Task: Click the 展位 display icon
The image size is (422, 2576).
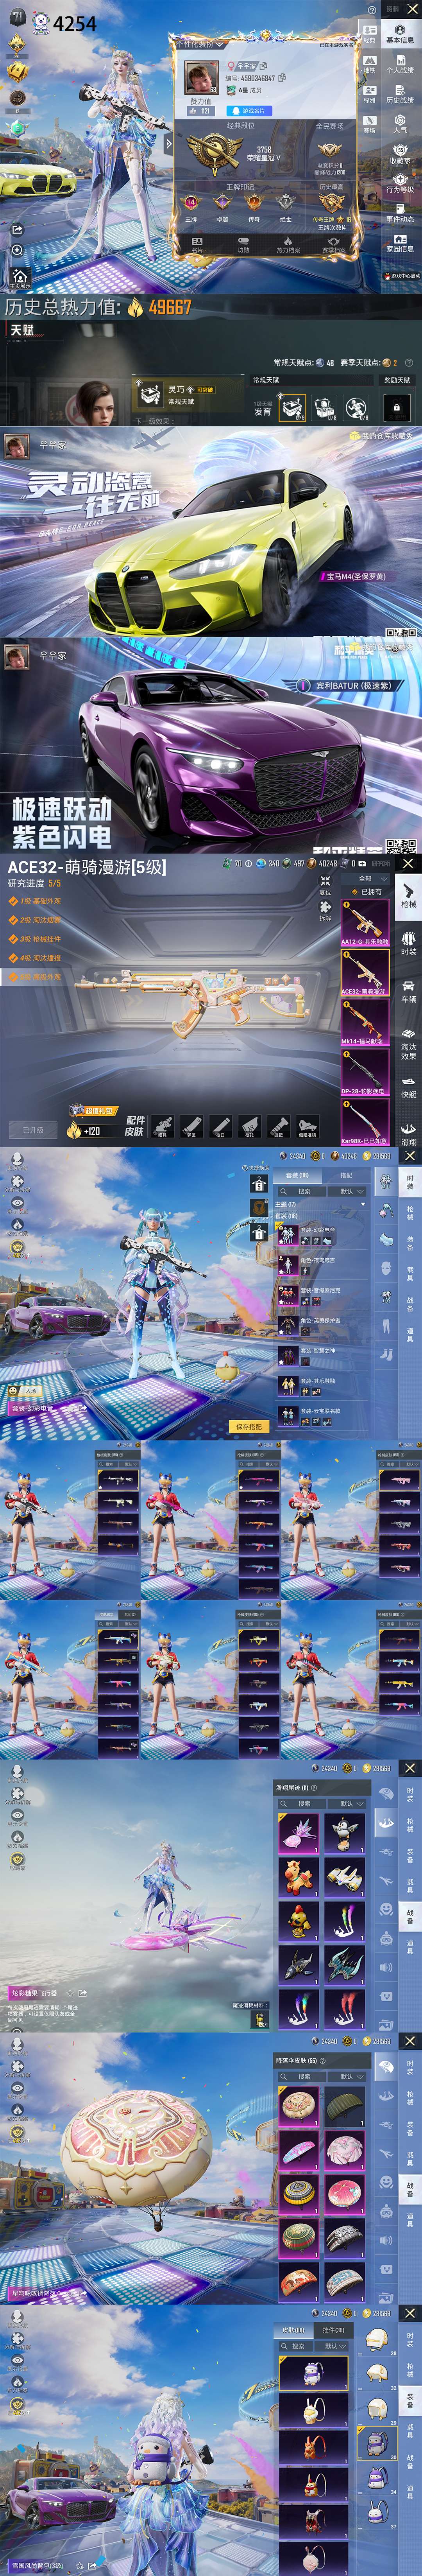Action: [x=325, y=885]
